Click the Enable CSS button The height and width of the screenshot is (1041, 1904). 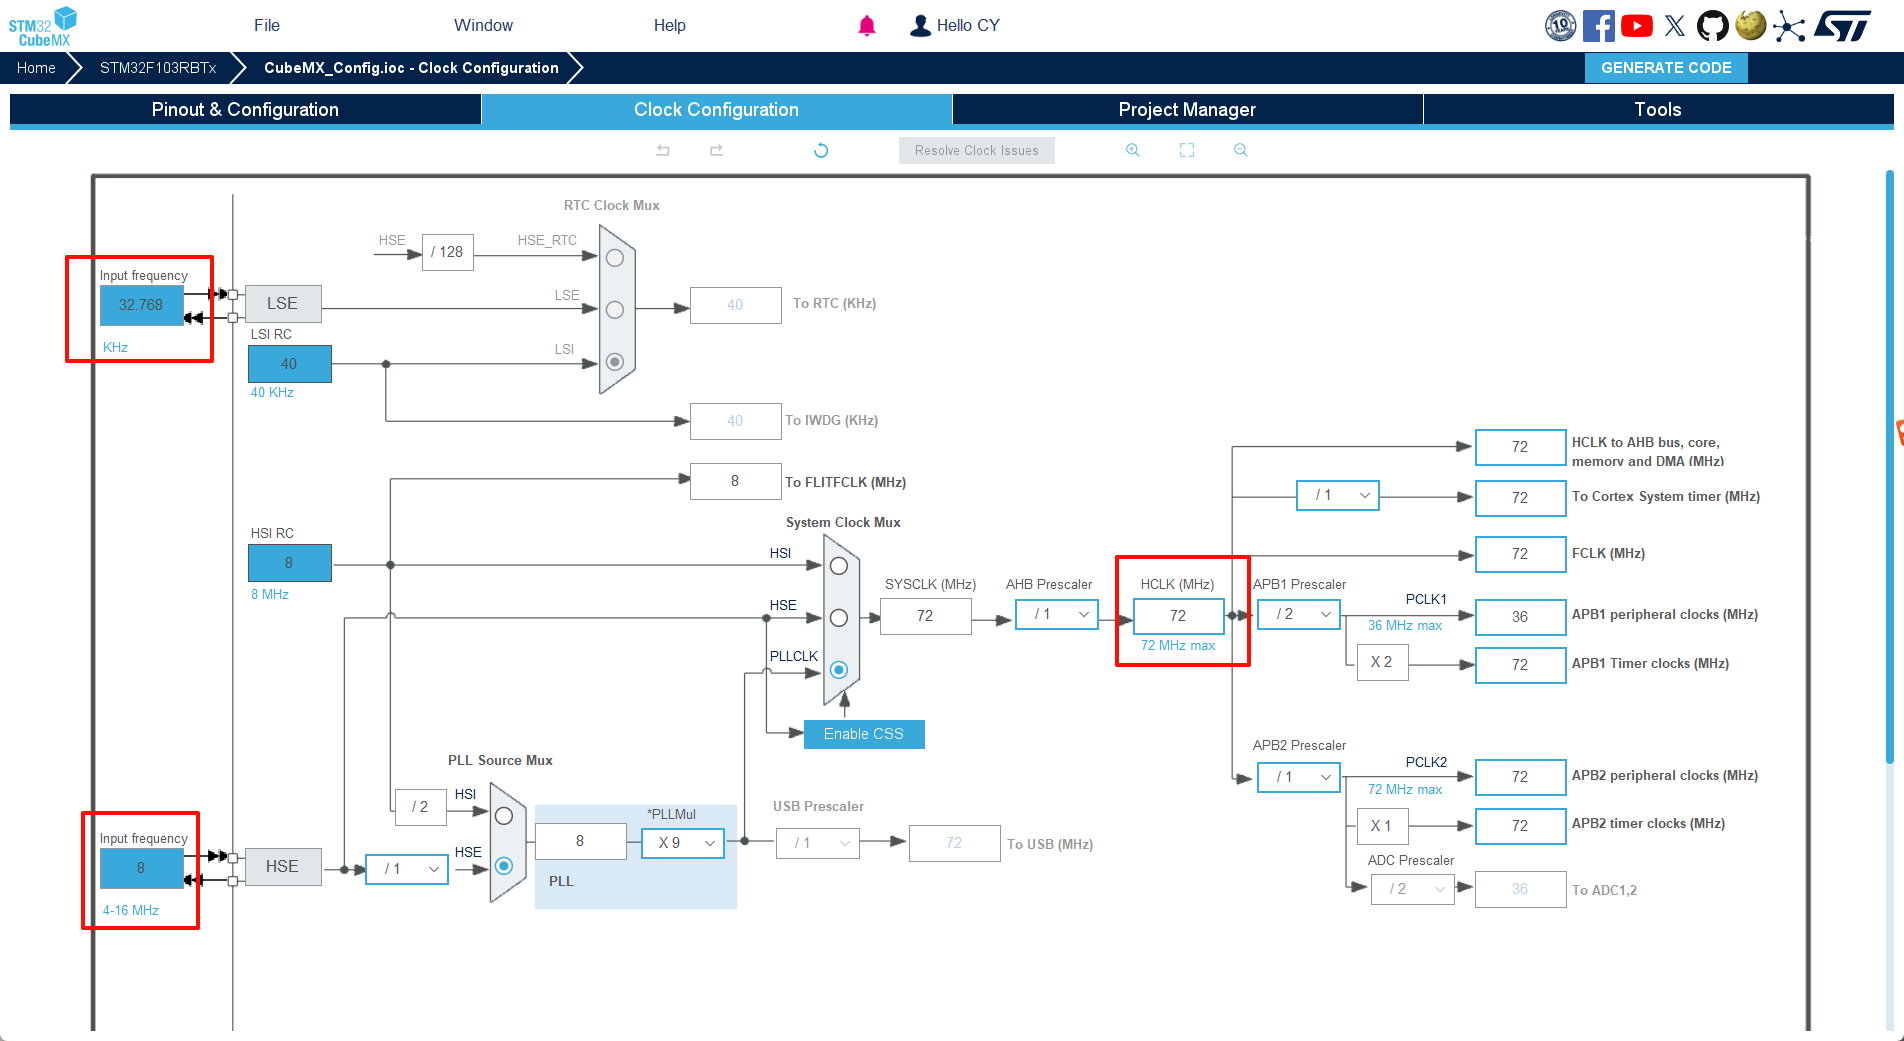tap(863, 734)
